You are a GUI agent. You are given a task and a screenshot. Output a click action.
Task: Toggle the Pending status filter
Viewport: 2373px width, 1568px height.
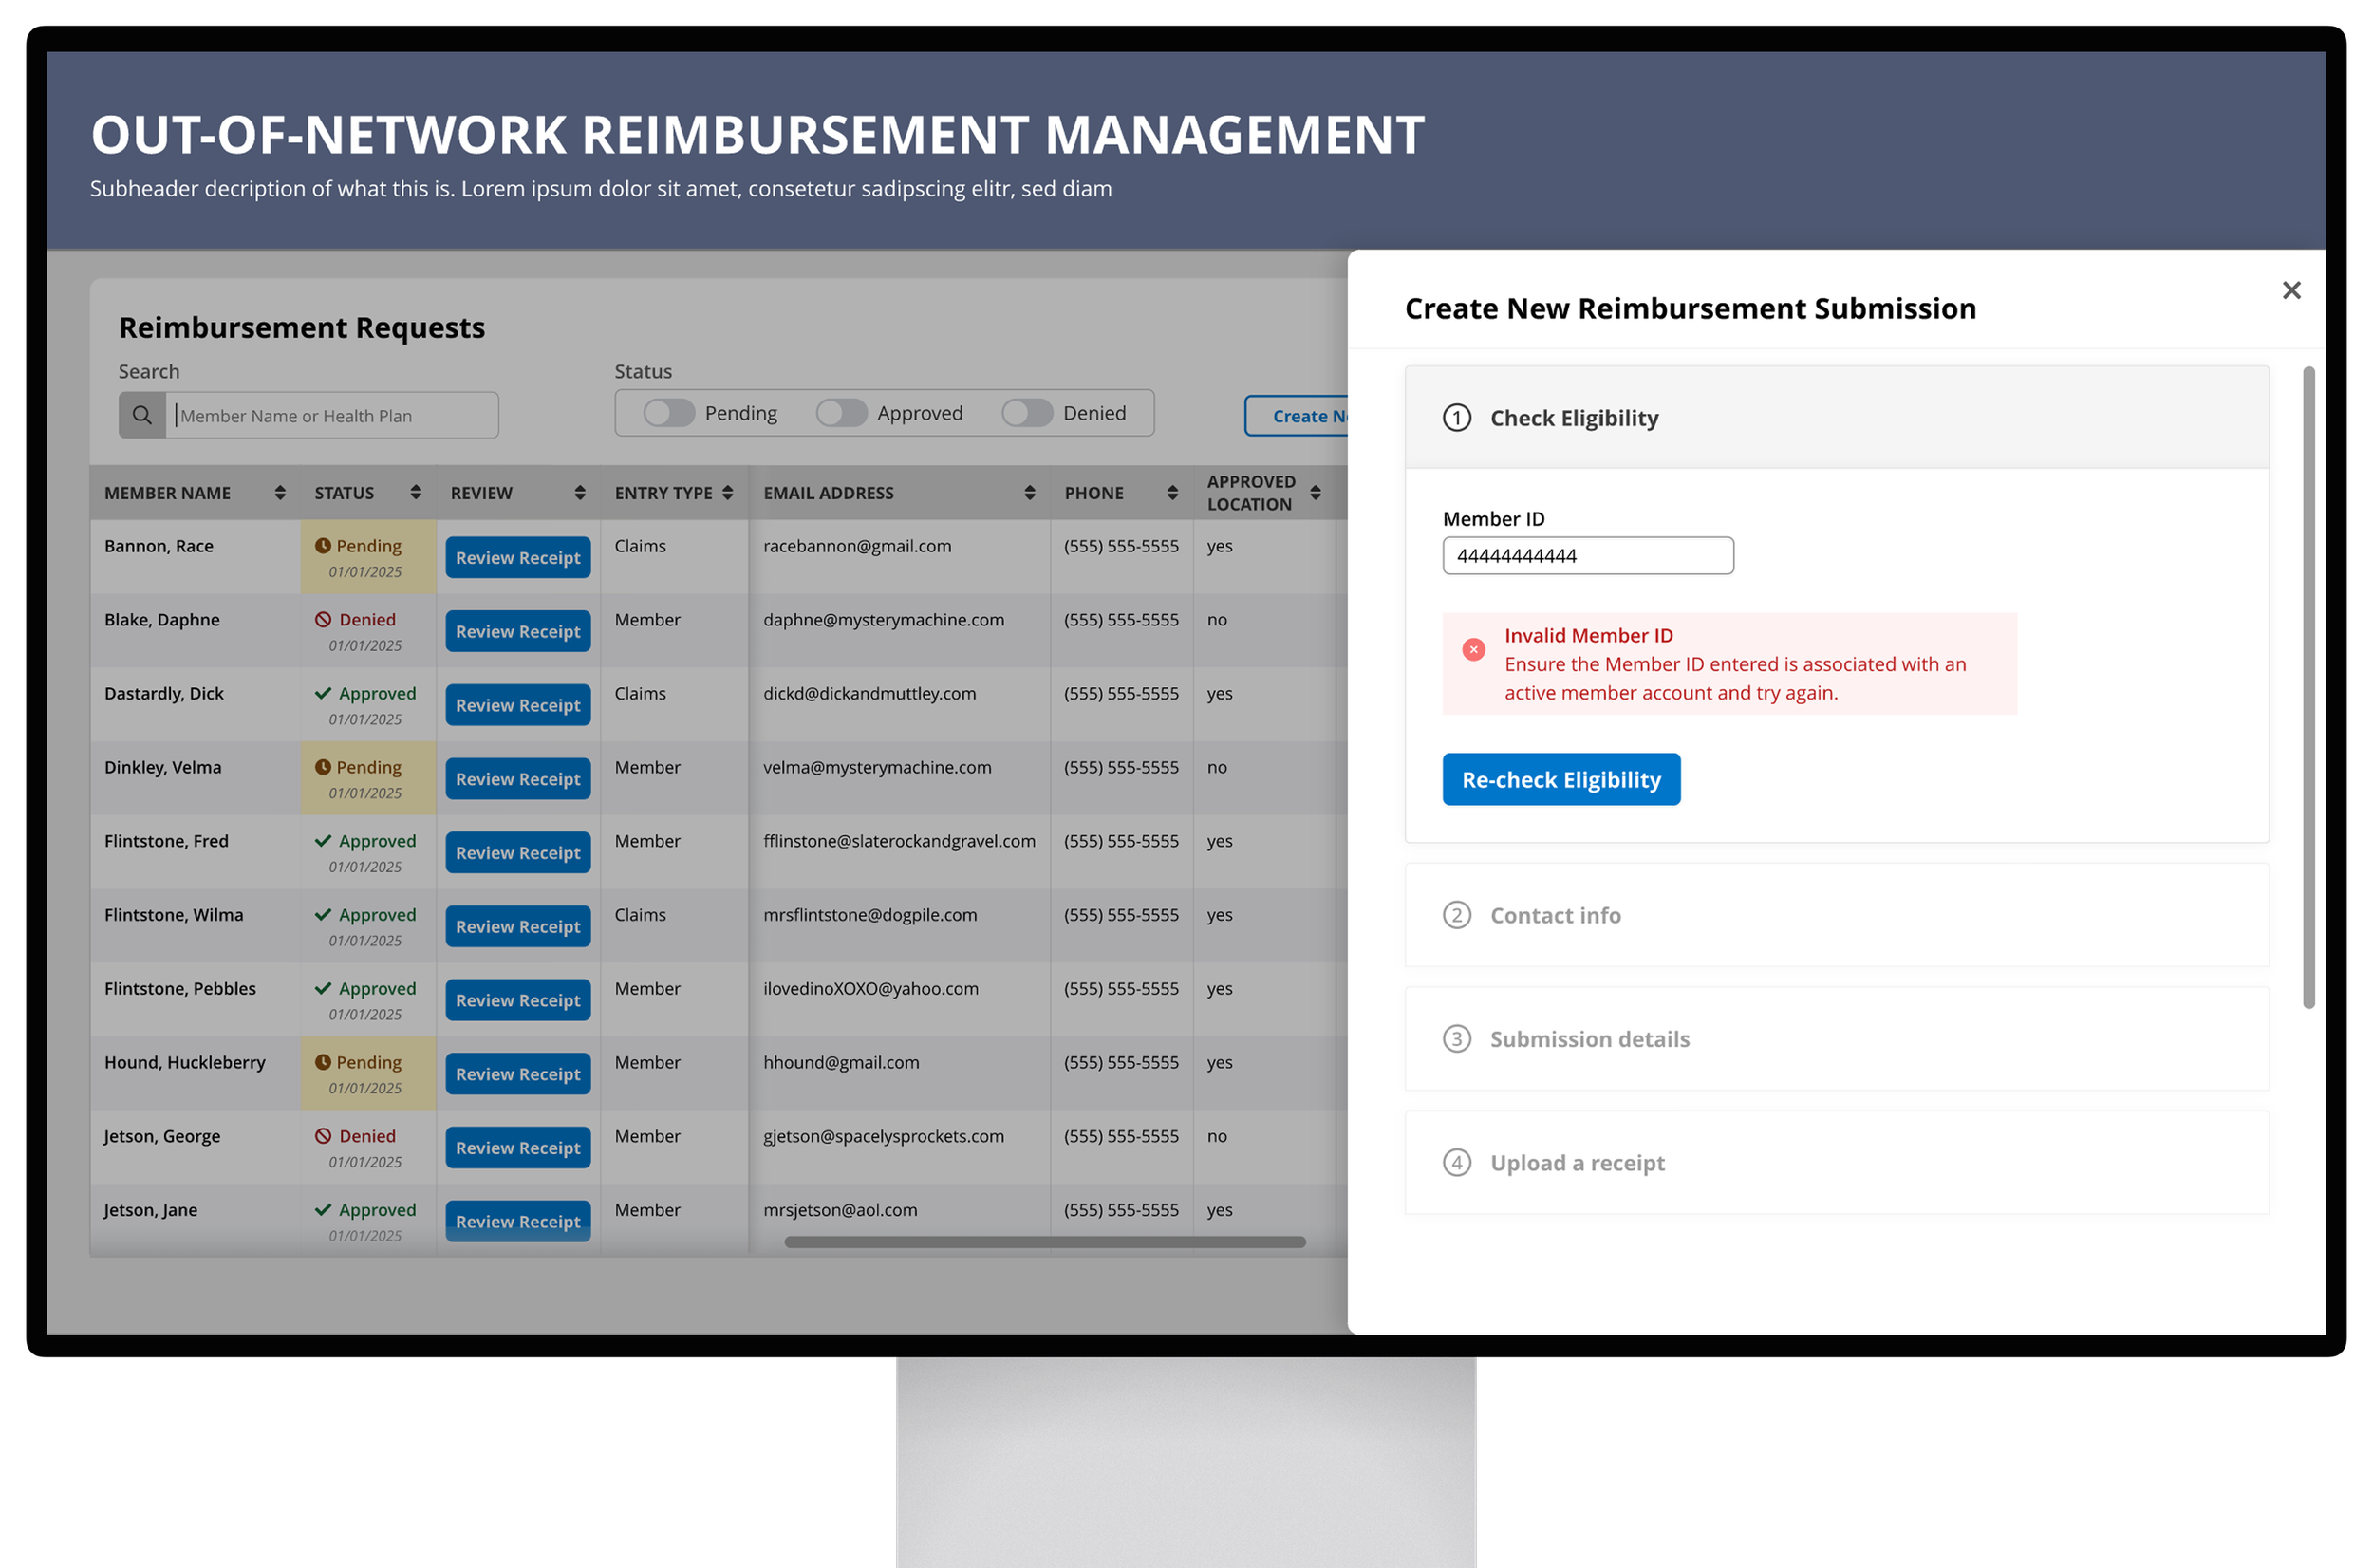coord(669,413)
